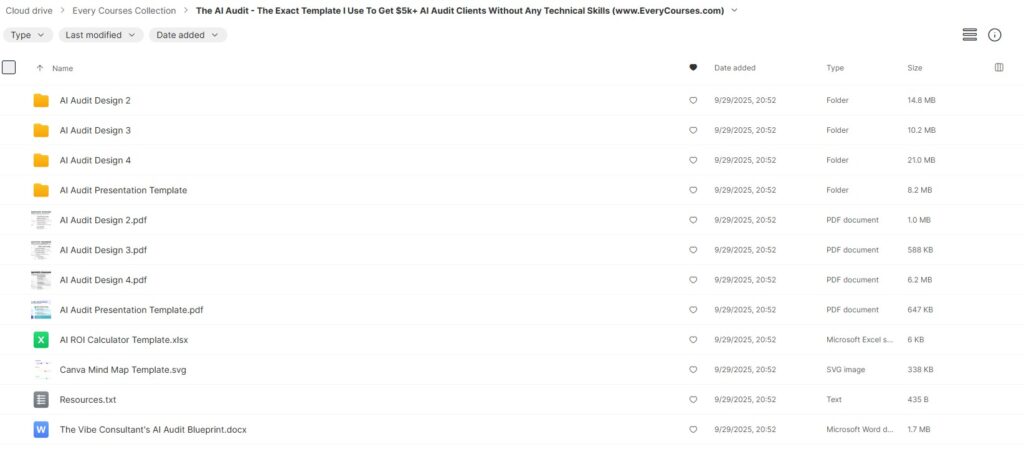The image size is (1024, 452).
Task: Open the Type filter dropdown
Action: pyautogui.click(x=28, y=35)
